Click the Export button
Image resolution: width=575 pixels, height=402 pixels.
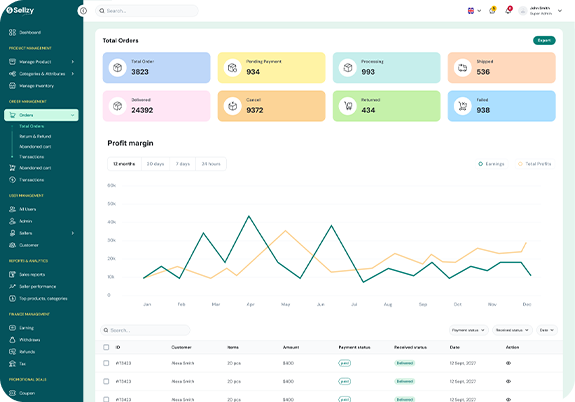pos(544,40)
